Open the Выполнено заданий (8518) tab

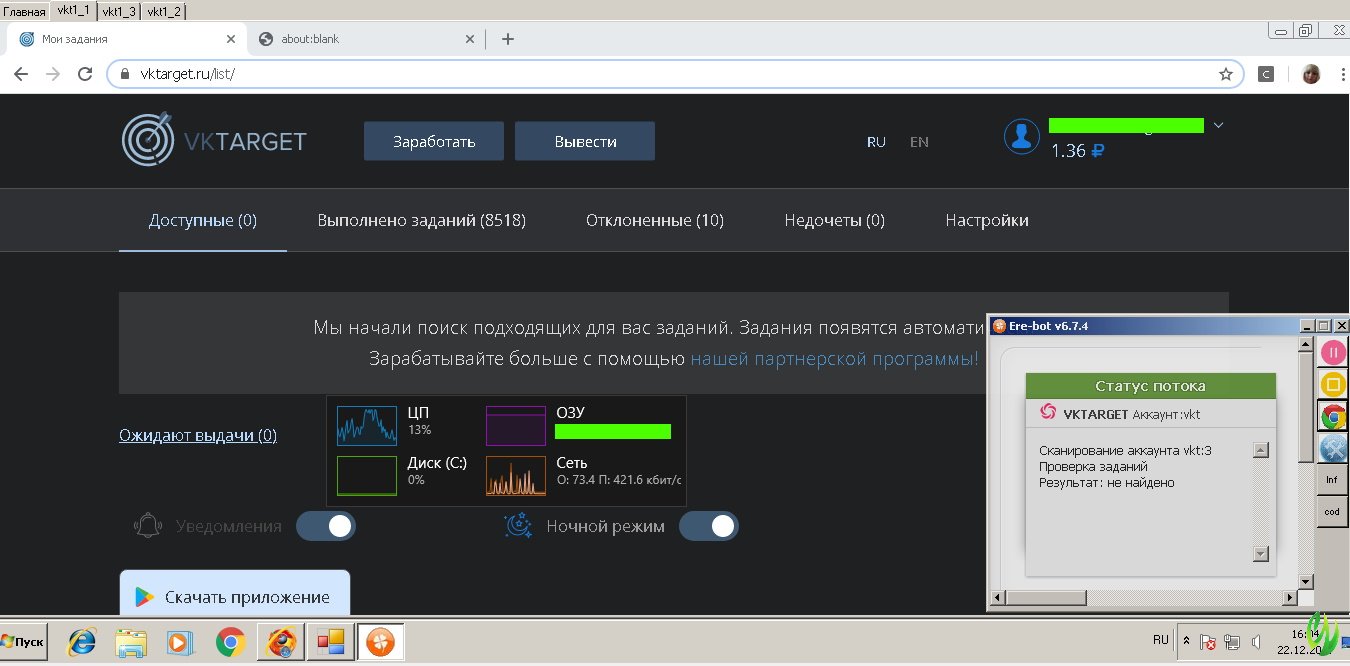tap(421, 220)
